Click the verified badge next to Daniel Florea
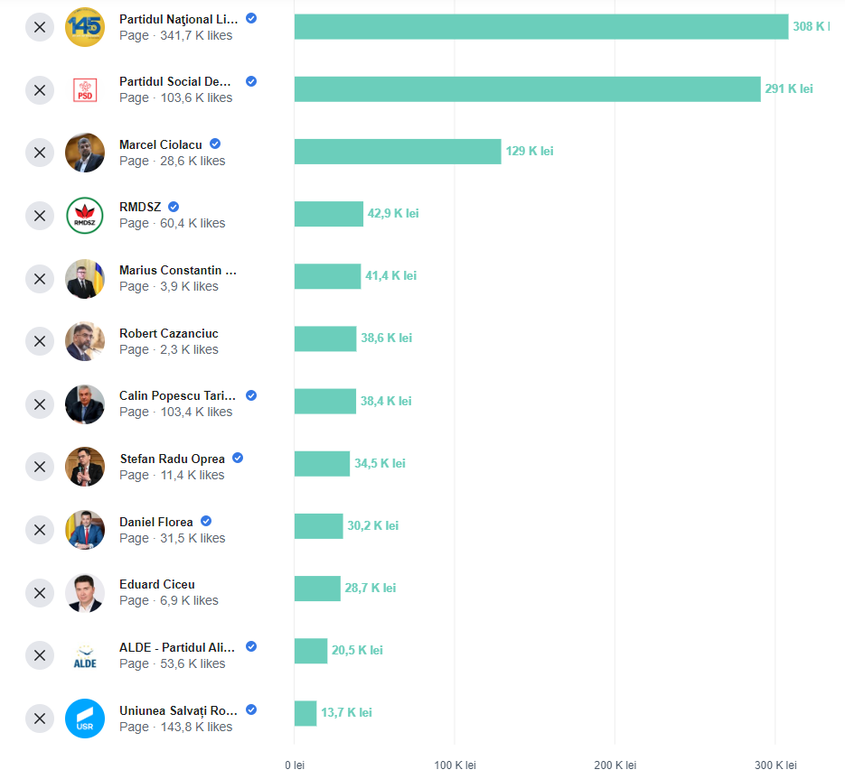 [x=206, y=521]
